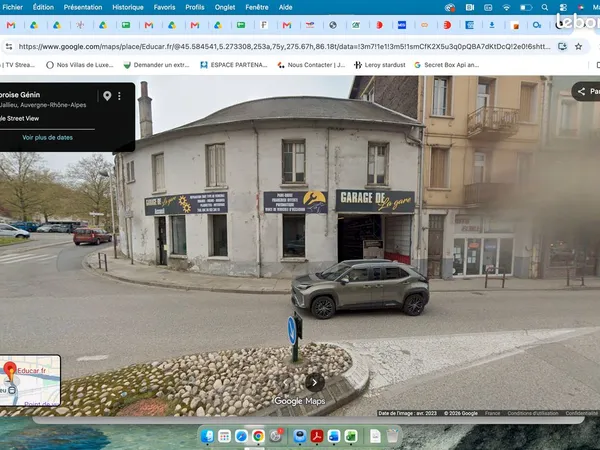
Task: Click Voir plus de dates link
Action: pyautogui.click(x=47, y=137)
